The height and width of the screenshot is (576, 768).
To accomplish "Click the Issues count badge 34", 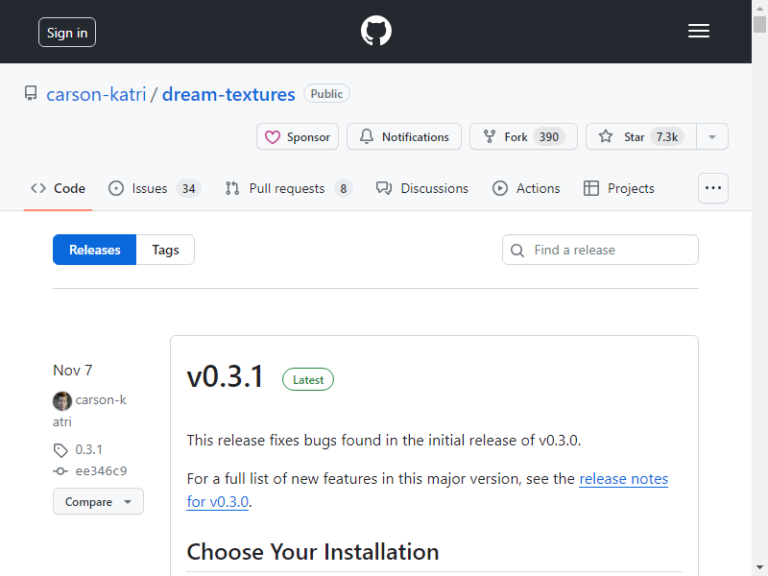I will pyautogui.click(x=189, y=189).
